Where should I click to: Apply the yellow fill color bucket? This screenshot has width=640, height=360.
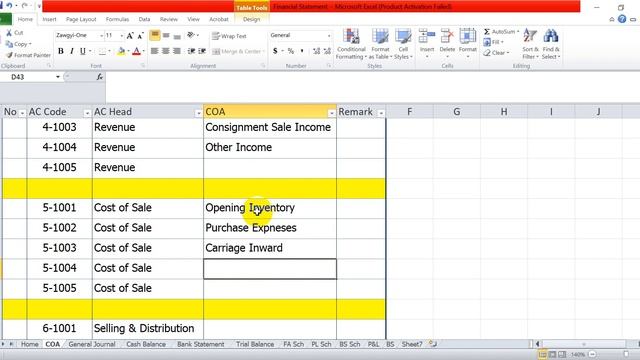pyautogui.click(x=121, y=51)
